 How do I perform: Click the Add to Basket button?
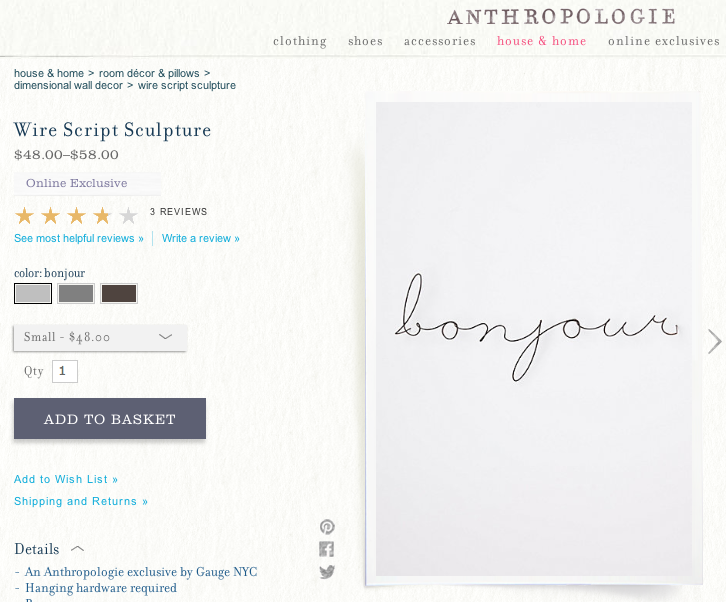pyautogui.click(x=110, y=419)
